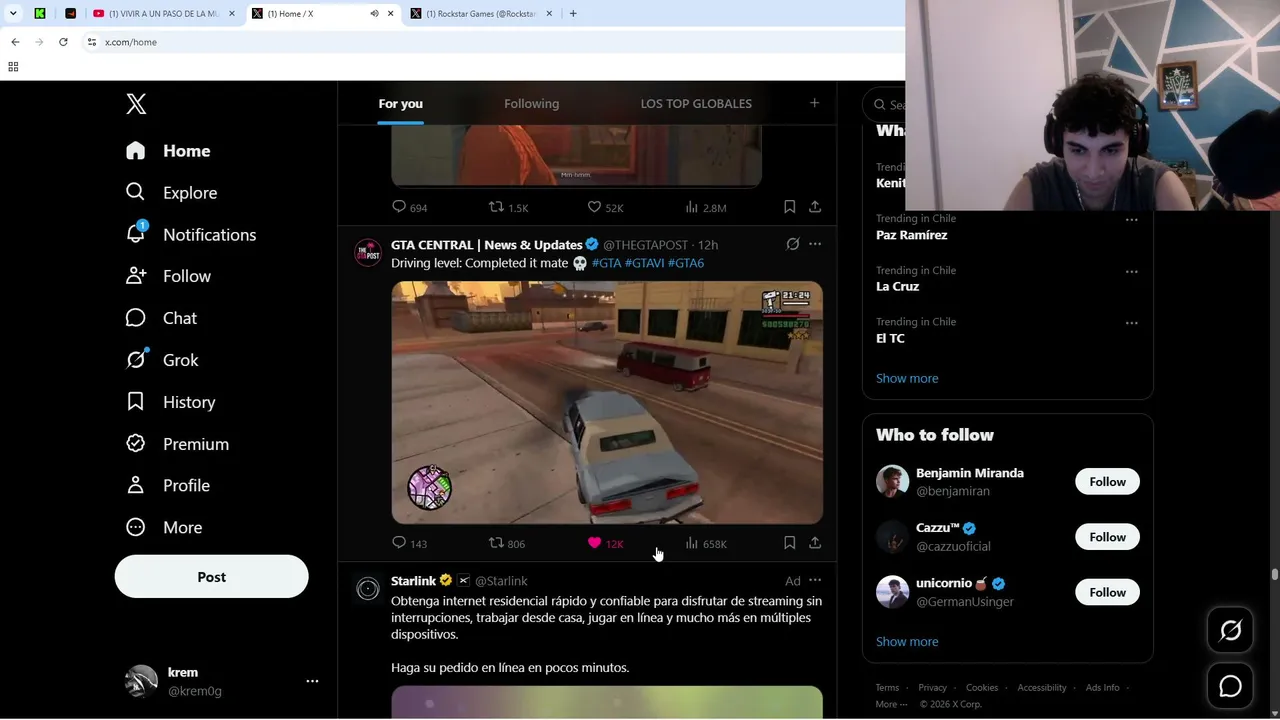Open the floating Grok button

tap(1230, 630)
